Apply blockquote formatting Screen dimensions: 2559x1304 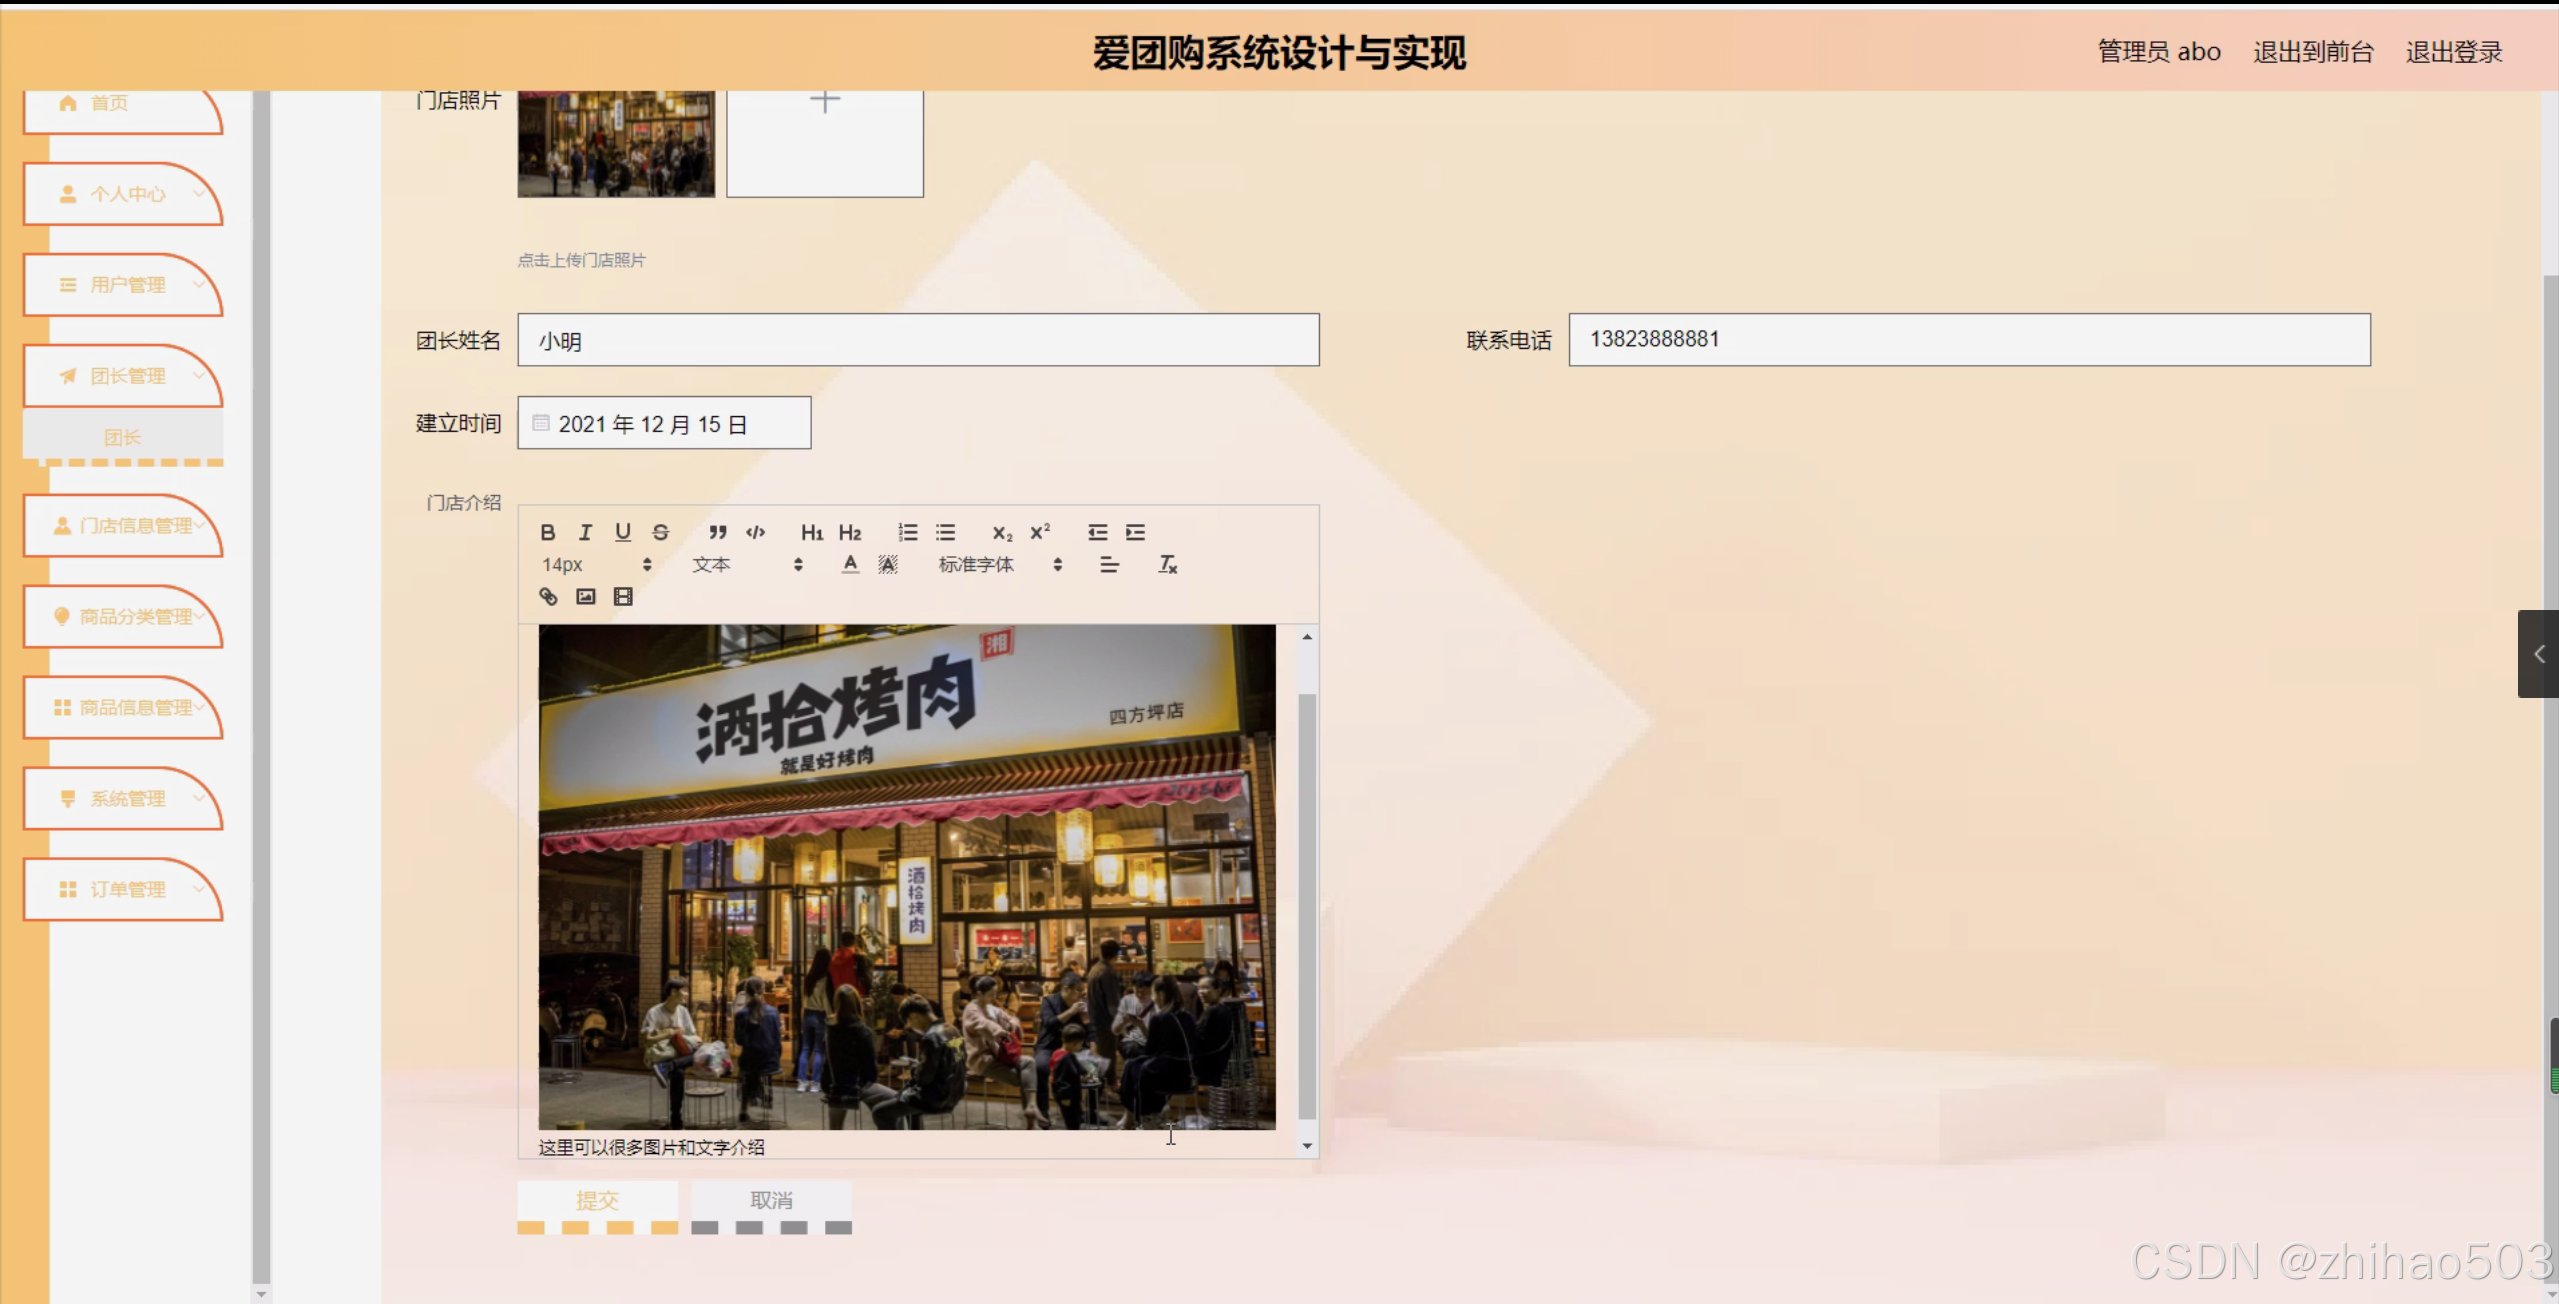(717, 532)
